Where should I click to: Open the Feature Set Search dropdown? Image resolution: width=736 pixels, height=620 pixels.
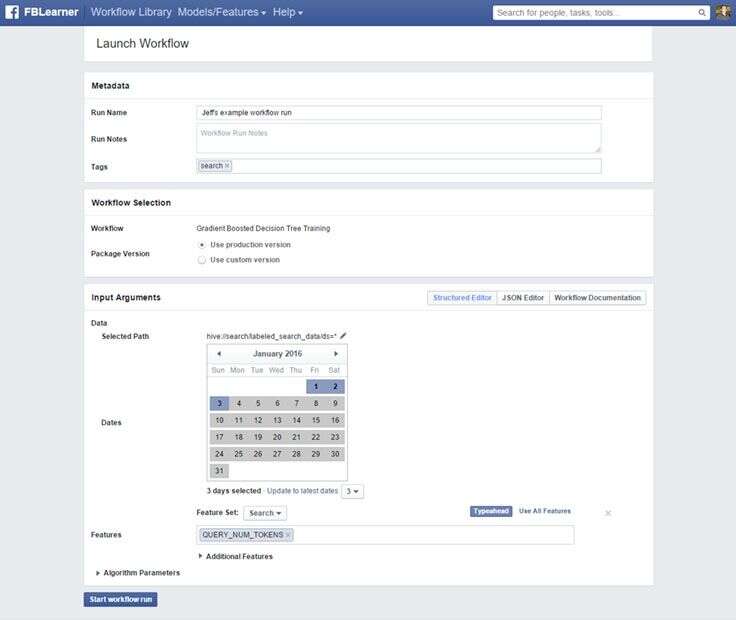[266, 513]
